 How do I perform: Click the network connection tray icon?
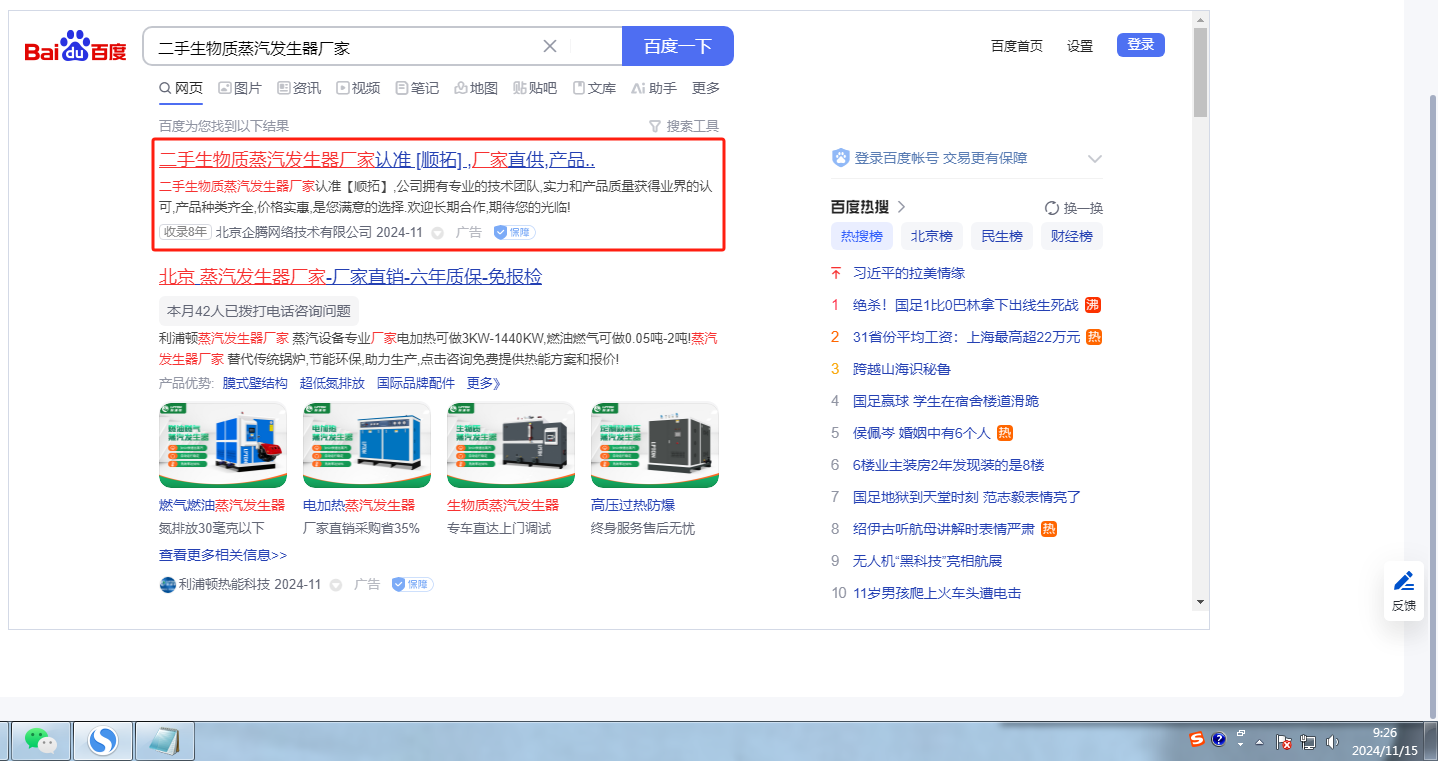tap(1307, 743)
